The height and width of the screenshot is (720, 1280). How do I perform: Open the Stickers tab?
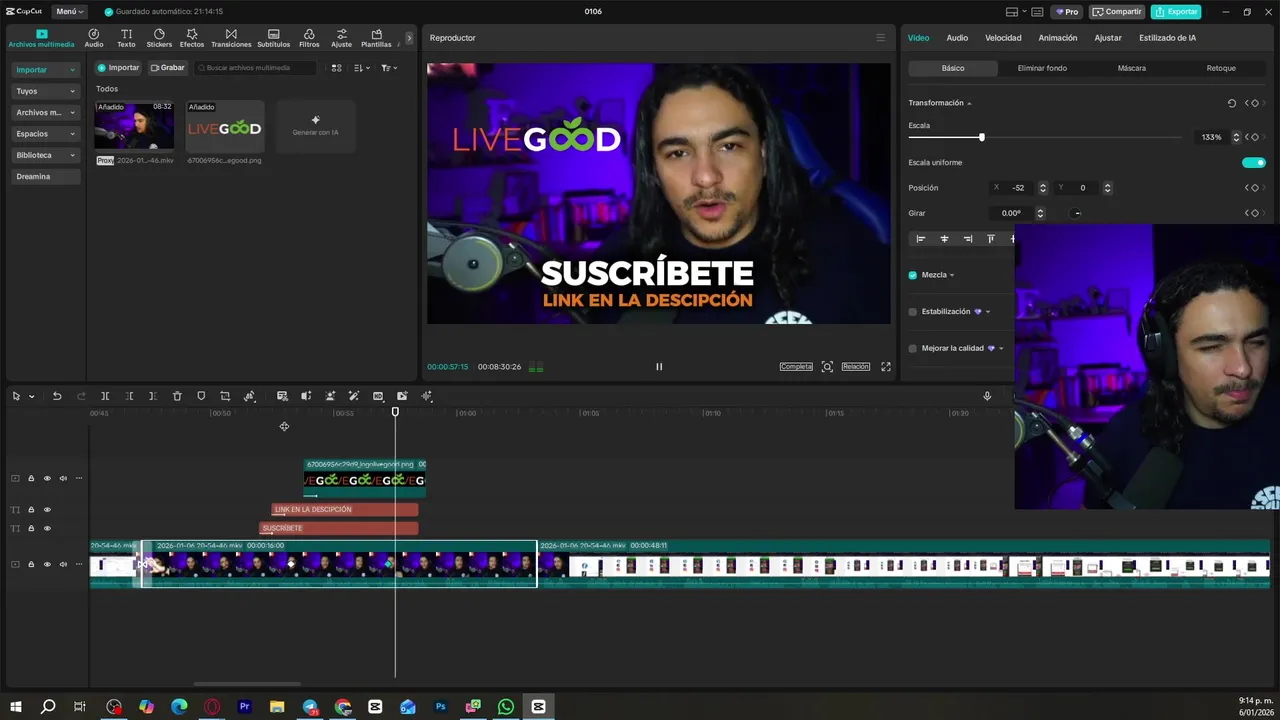[159, 38]
